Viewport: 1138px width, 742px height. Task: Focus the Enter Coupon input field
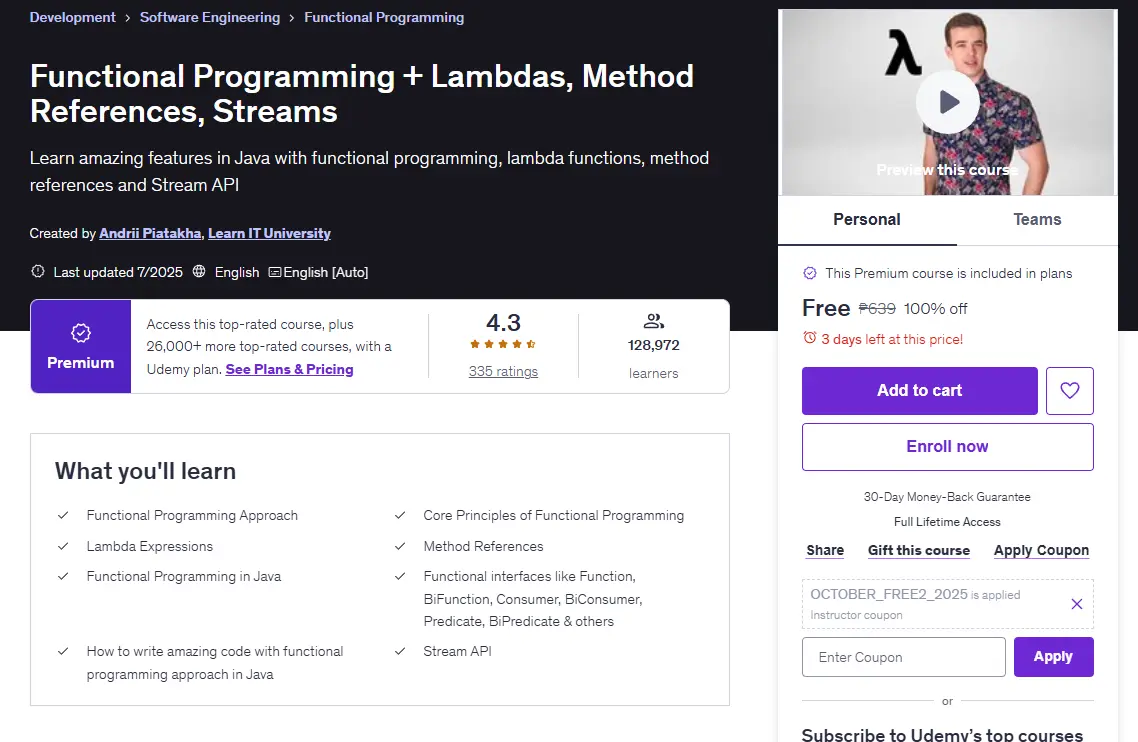coord(904,656)
